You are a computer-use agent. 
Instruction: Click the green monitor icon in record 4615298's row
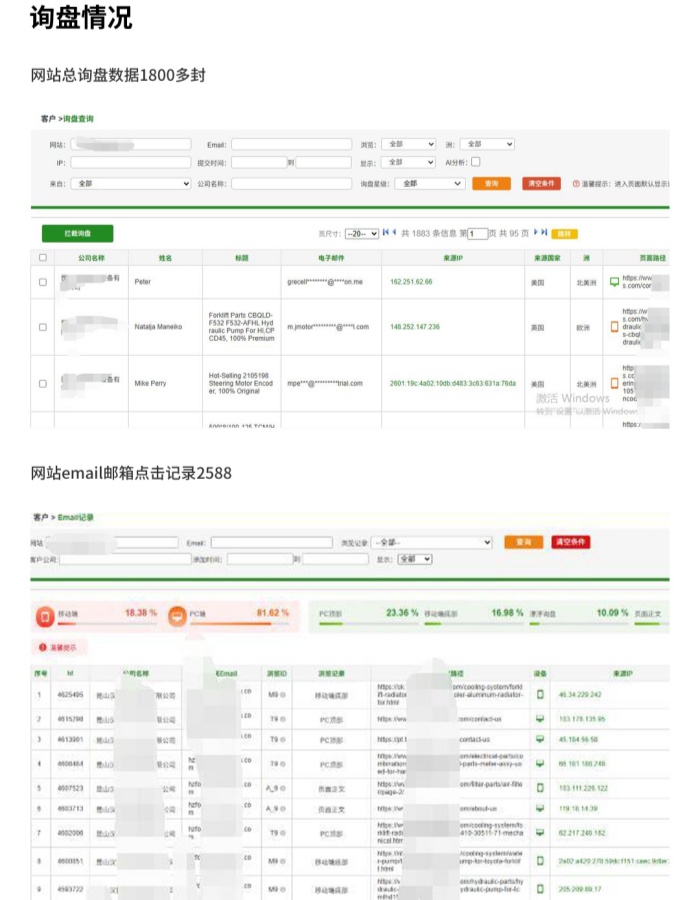click(541, 718)
